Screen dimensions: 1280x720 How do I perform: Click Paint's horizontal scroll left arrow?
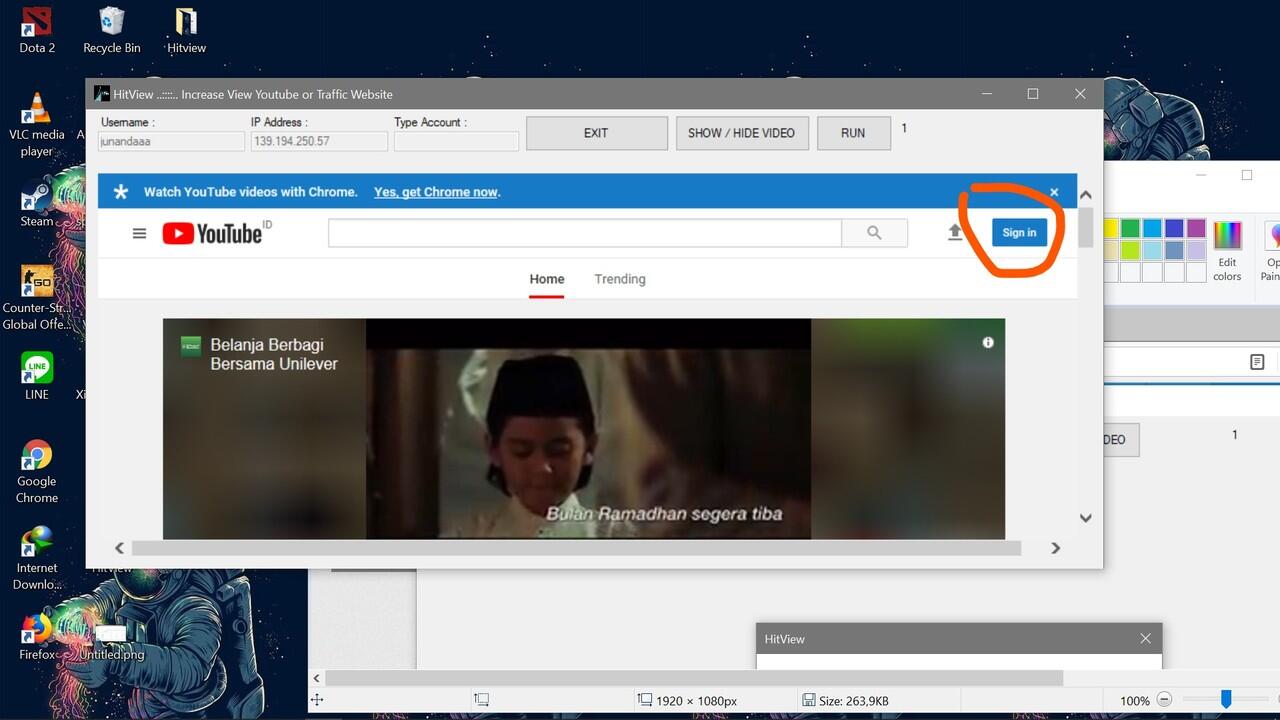point(317,678)
